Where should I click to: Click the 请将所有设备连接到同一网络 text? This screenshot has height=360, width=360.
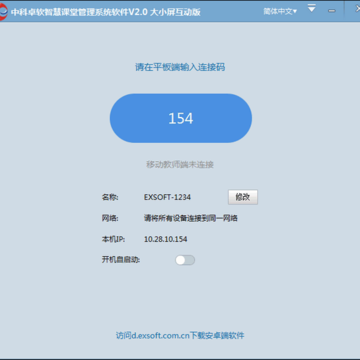click(191, 218)
